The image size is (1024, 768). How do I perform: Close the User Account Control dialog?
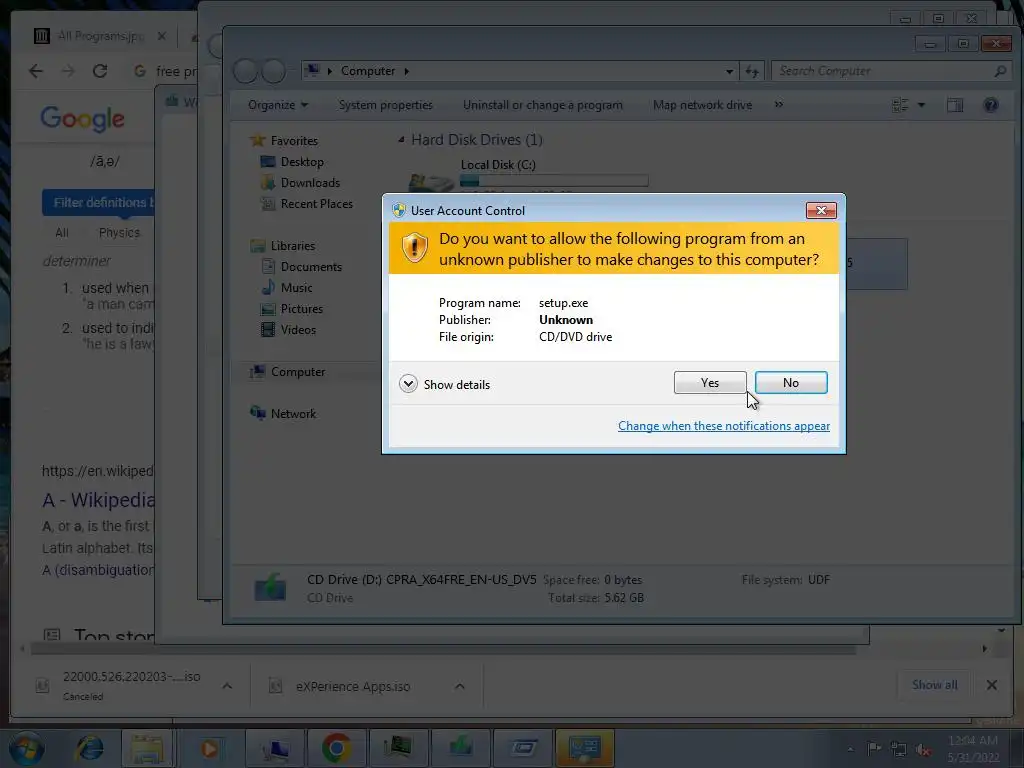click(x=821, y=210)
